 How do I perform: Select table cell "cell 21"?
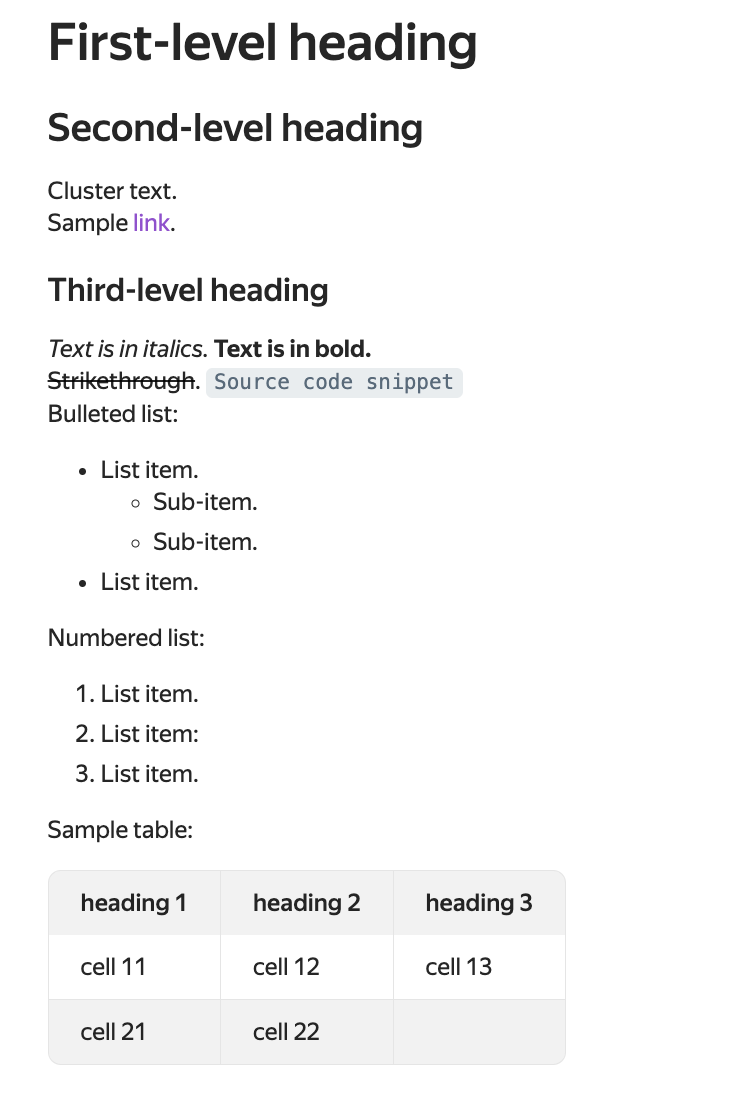point(113,1031)
